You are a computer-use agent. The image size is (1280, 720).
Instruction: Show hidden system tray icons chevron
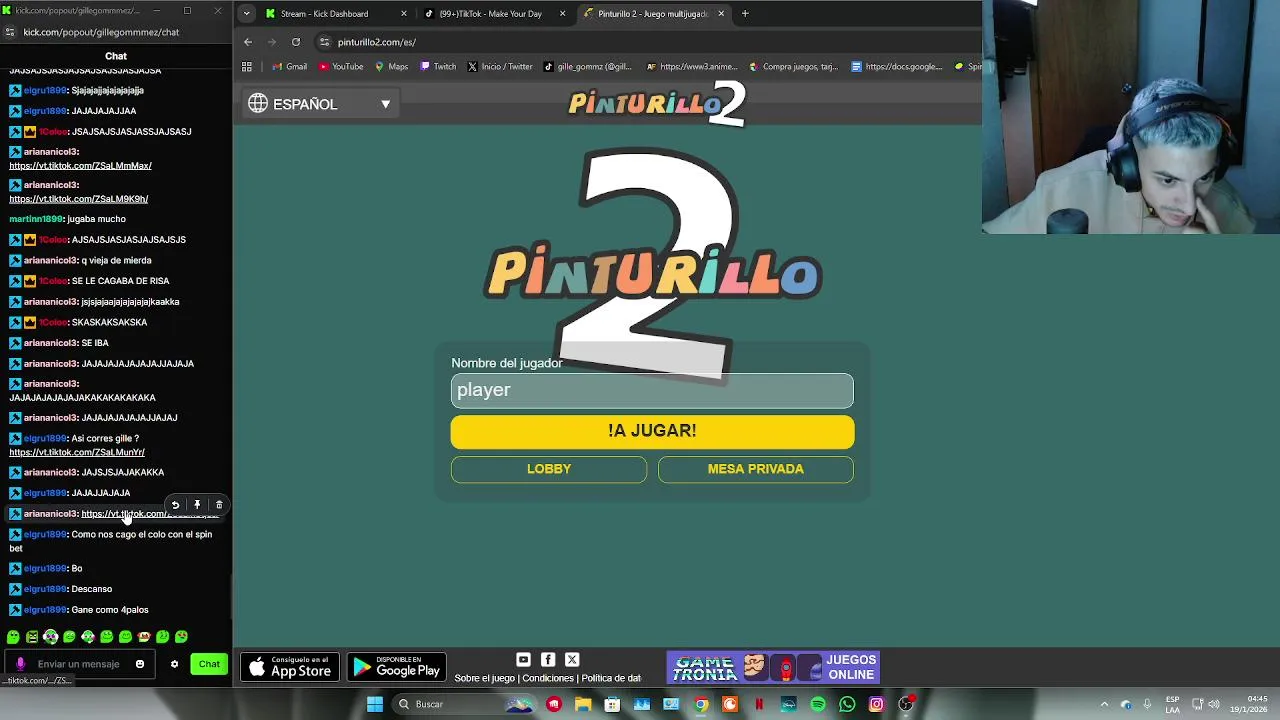1104,704
